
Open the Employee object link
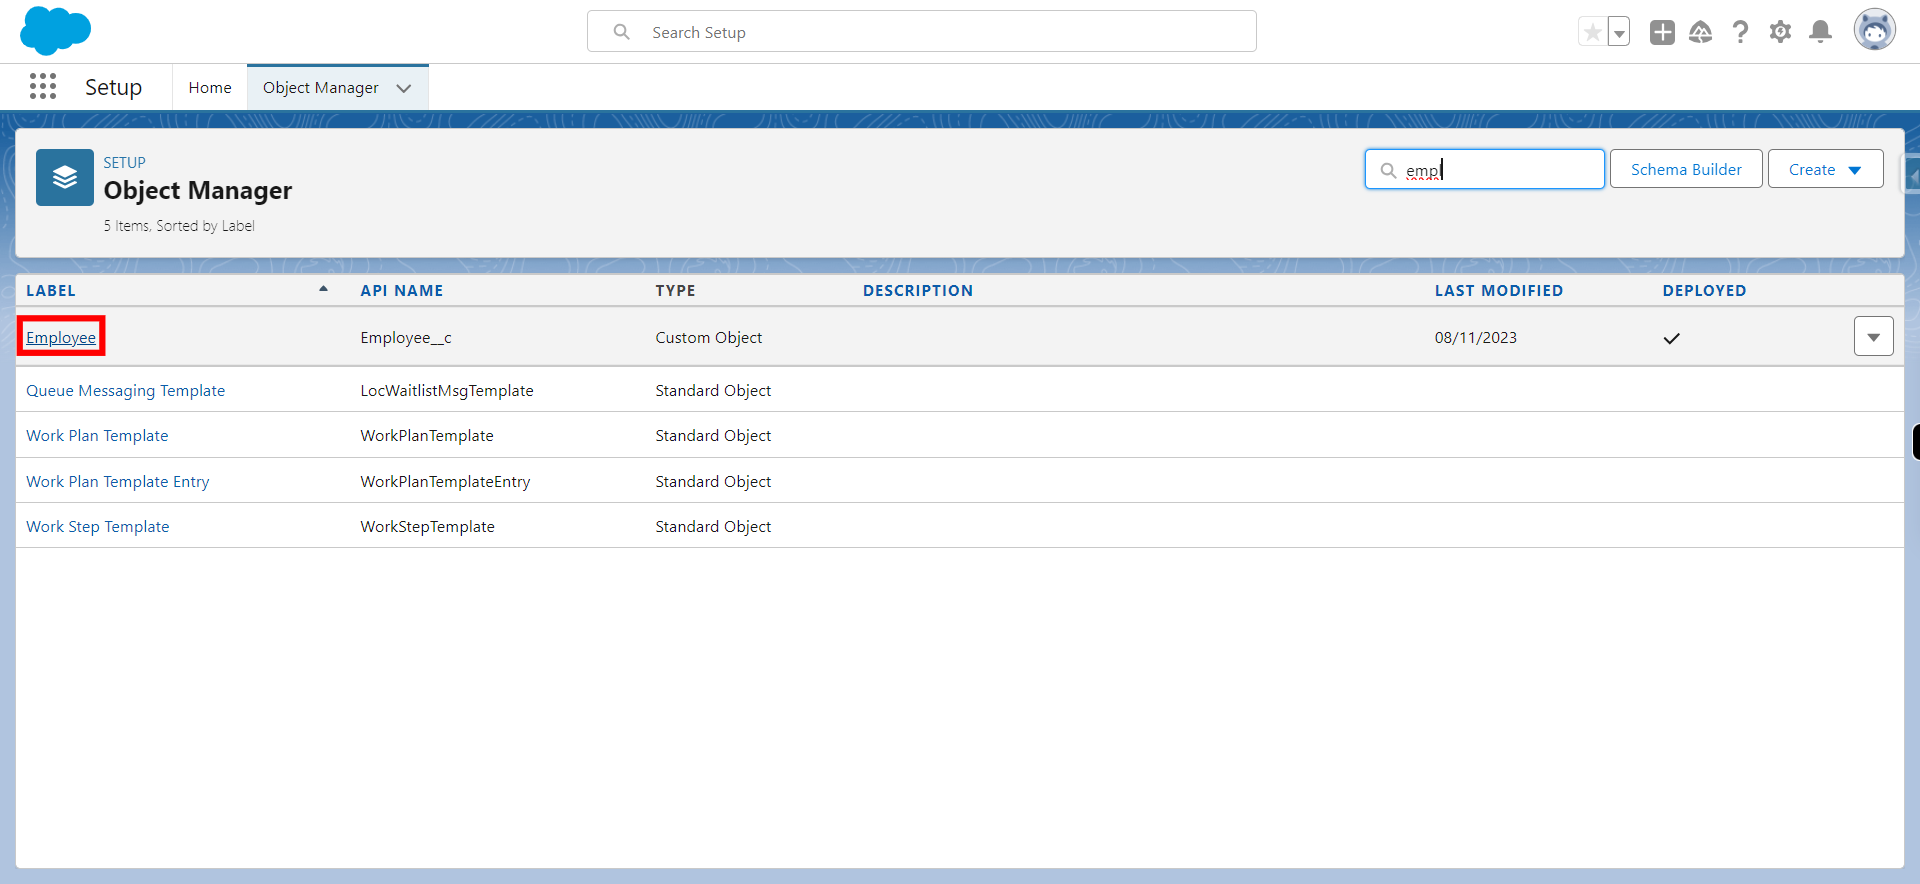pyautogui.click(x=61, y=338)
